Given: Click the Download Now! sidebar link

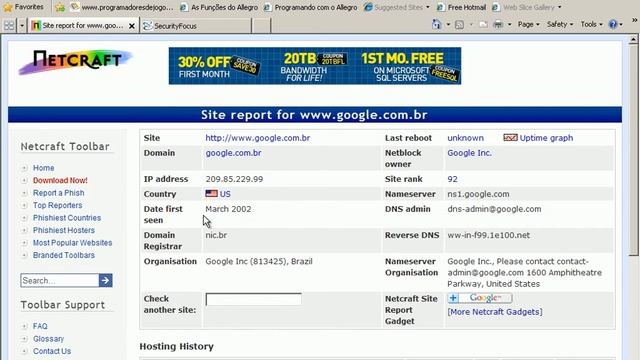Looking at the screenshot, I should 60,180.
